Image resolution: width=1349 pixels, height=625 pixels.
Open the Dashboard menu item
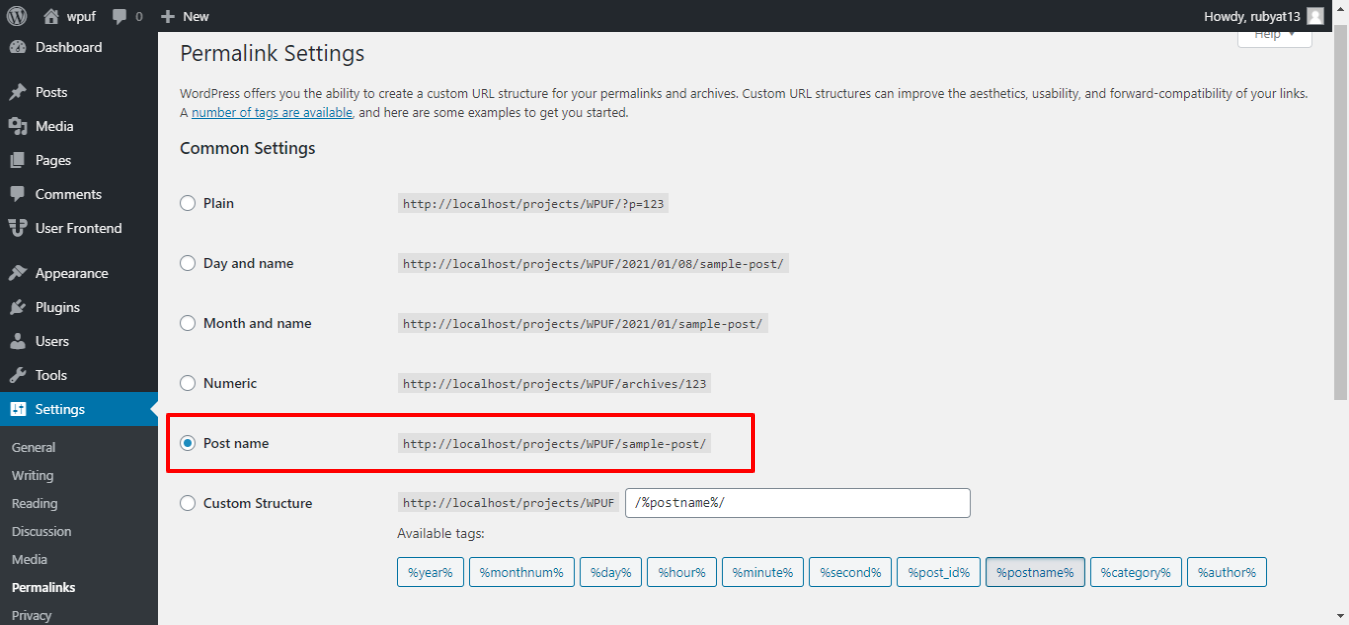click(x=79, y=47)
